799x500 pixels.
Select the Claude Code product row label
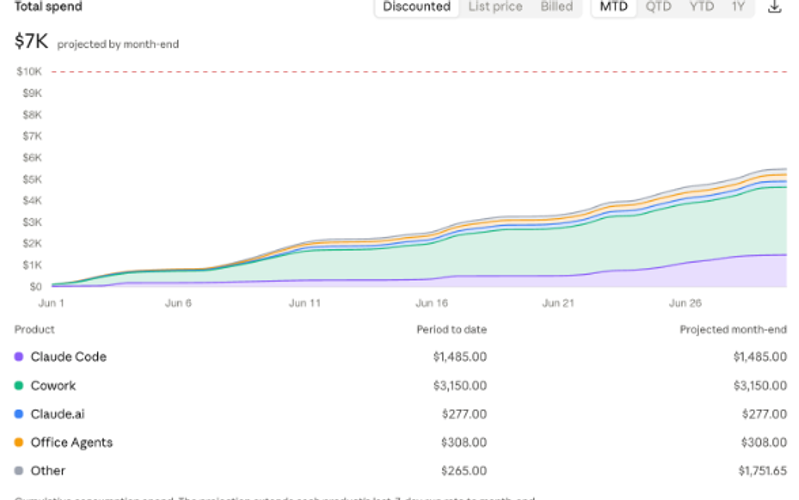click(x=68, y=357)
